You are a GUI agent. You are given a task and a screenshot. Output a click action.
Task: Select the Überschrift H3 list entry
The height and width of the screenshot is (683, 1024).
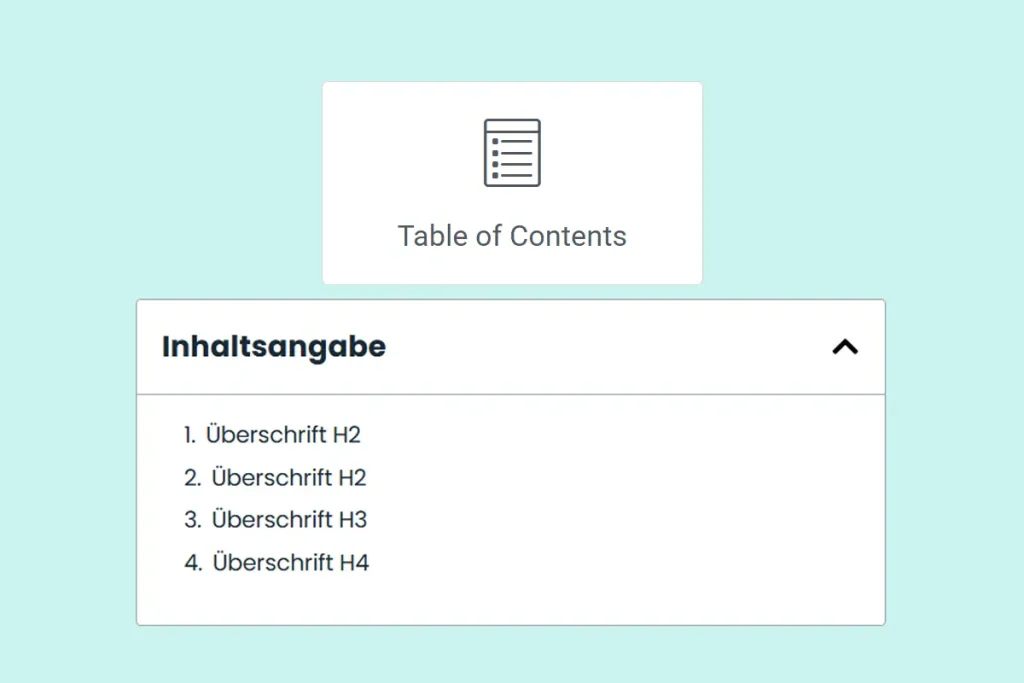point(288,520)
